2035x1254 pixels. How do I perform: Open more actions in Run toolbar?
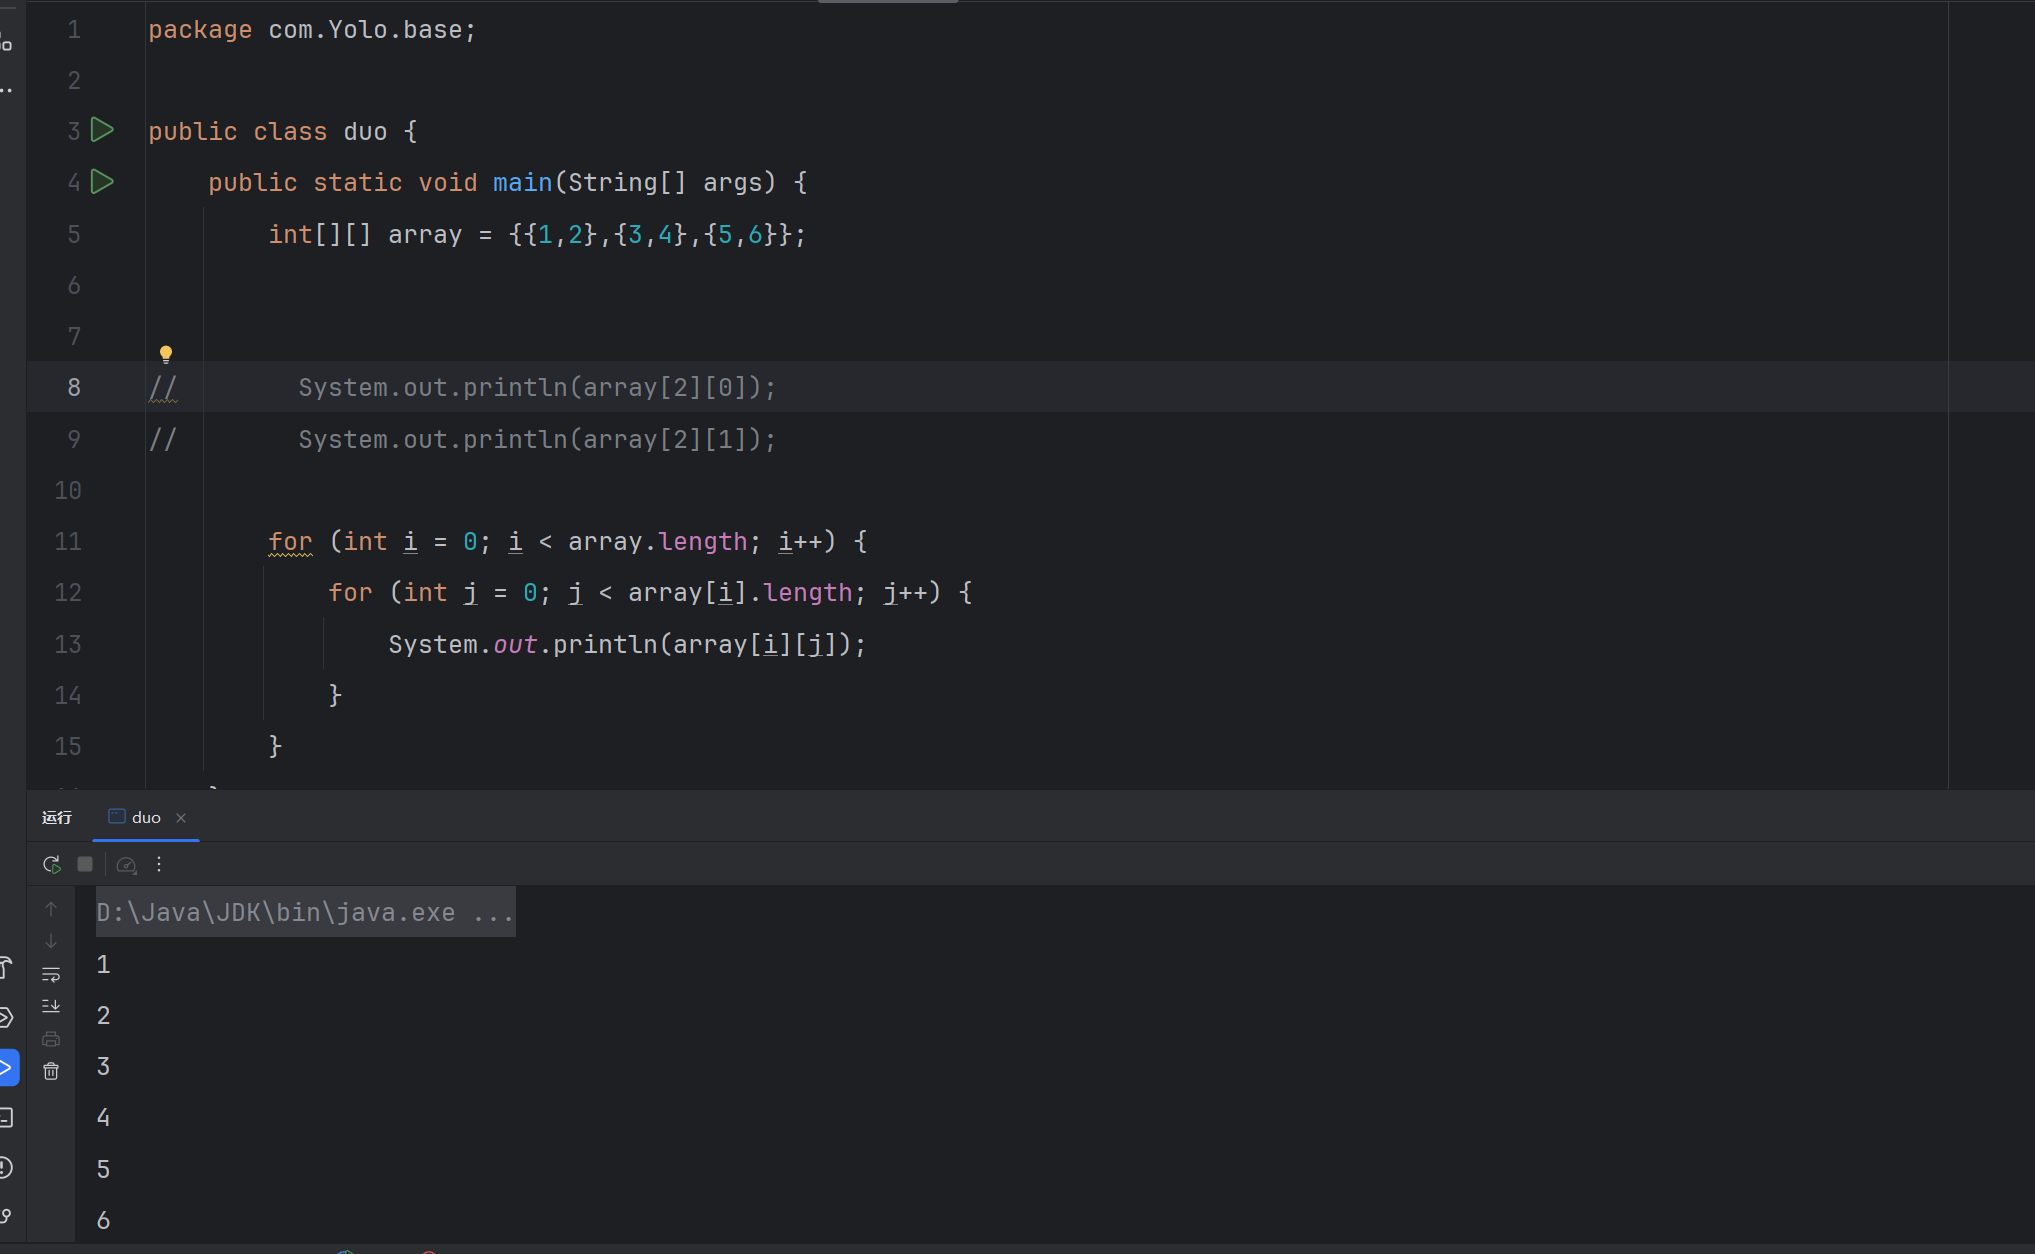tap(159, 864)
